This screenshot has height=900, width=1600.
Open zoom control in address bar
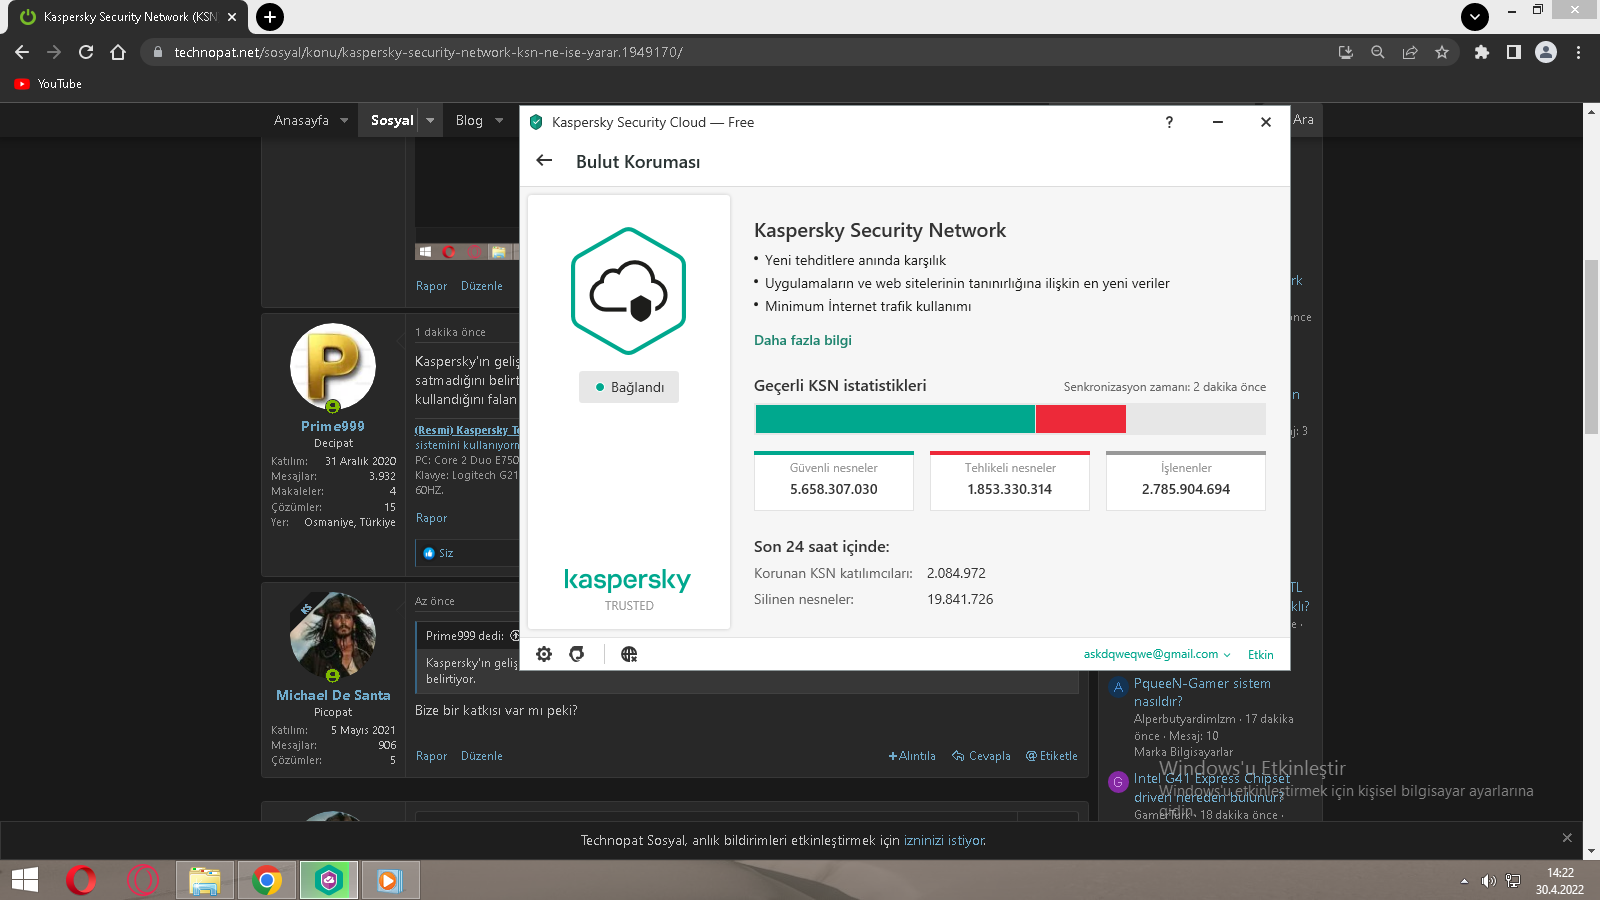coord(1378,52)
